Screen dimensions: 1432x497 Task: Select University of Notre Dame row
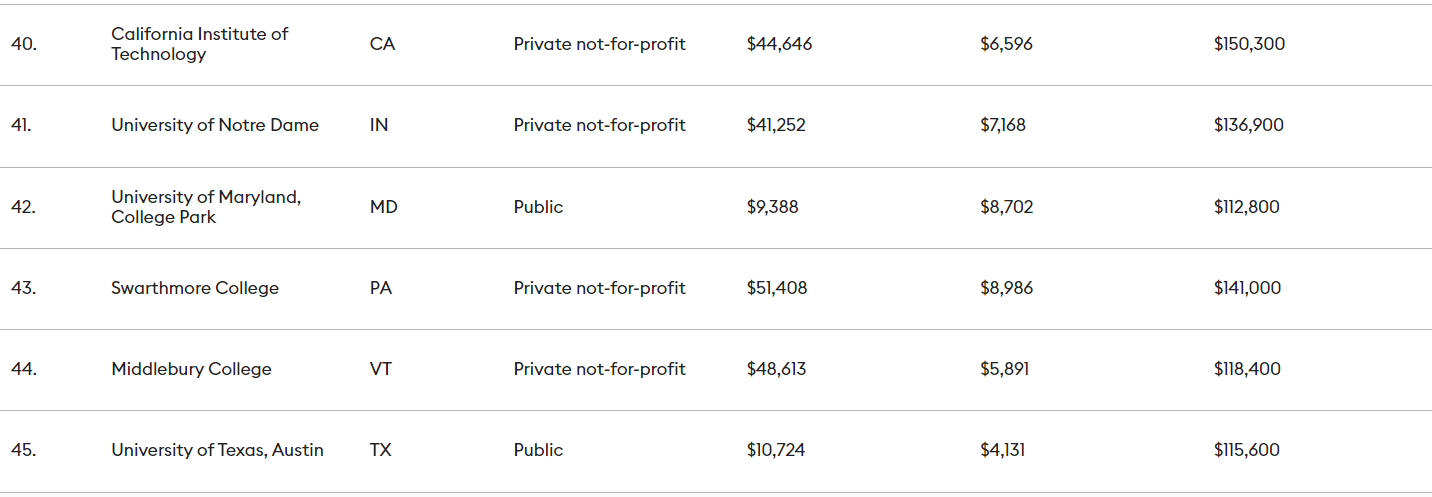coord(215,125)
